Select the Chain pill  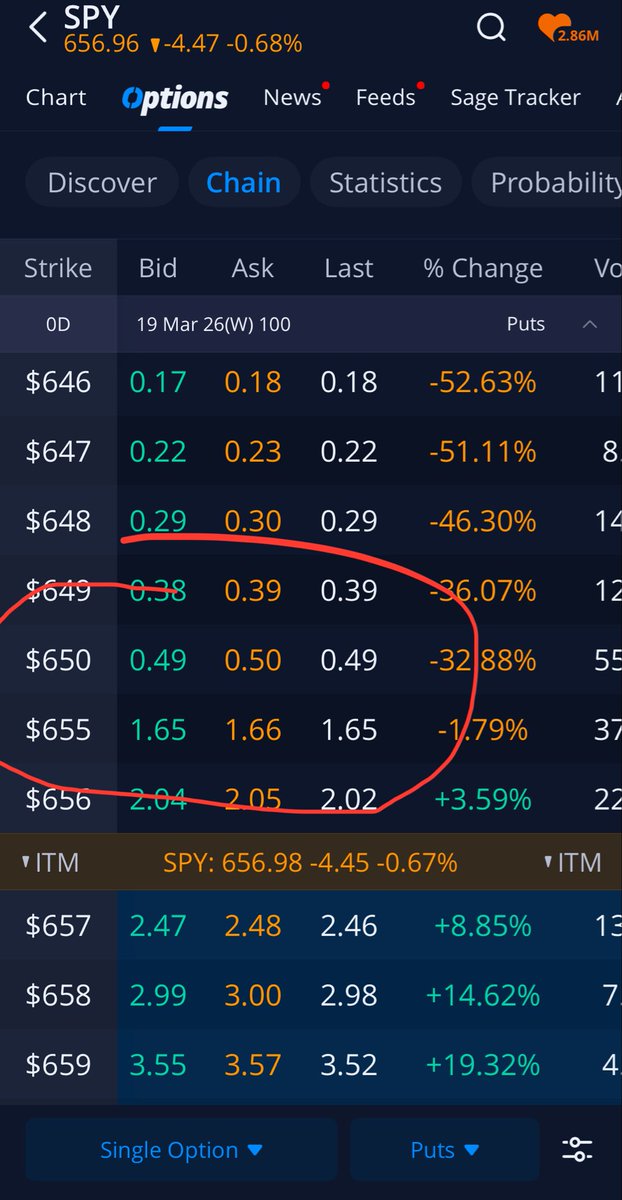click(x=243, y=182)
